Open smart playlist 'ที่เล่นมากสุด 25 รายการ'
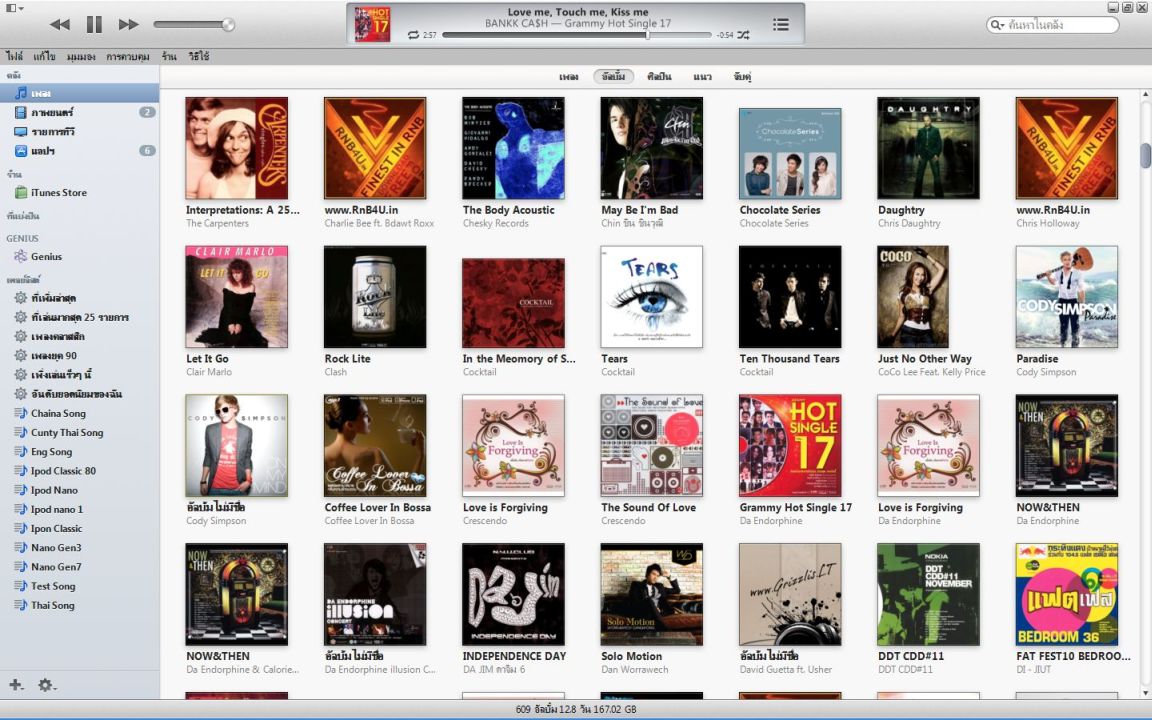This screenshot has width=1152, height=720. [79, 317]
